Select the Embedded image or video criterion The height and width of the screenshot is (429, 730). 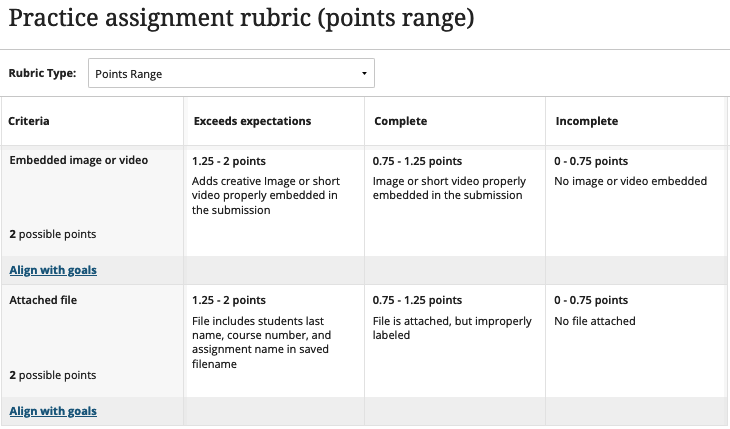pos(79,160)
